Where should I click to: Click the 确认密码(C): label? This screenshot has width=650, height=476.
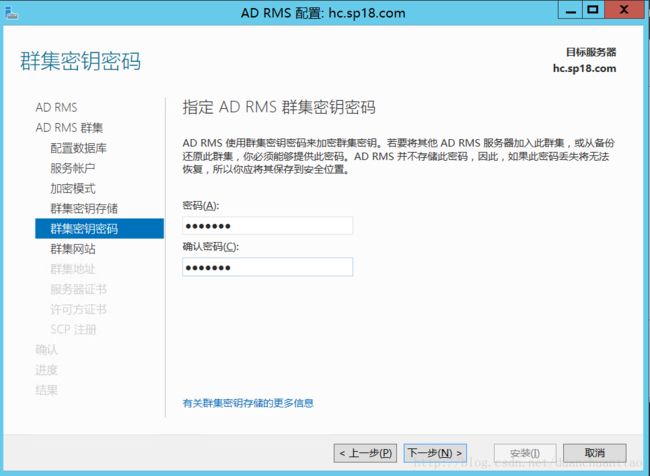pyautogui.click(x=211, y=247)
